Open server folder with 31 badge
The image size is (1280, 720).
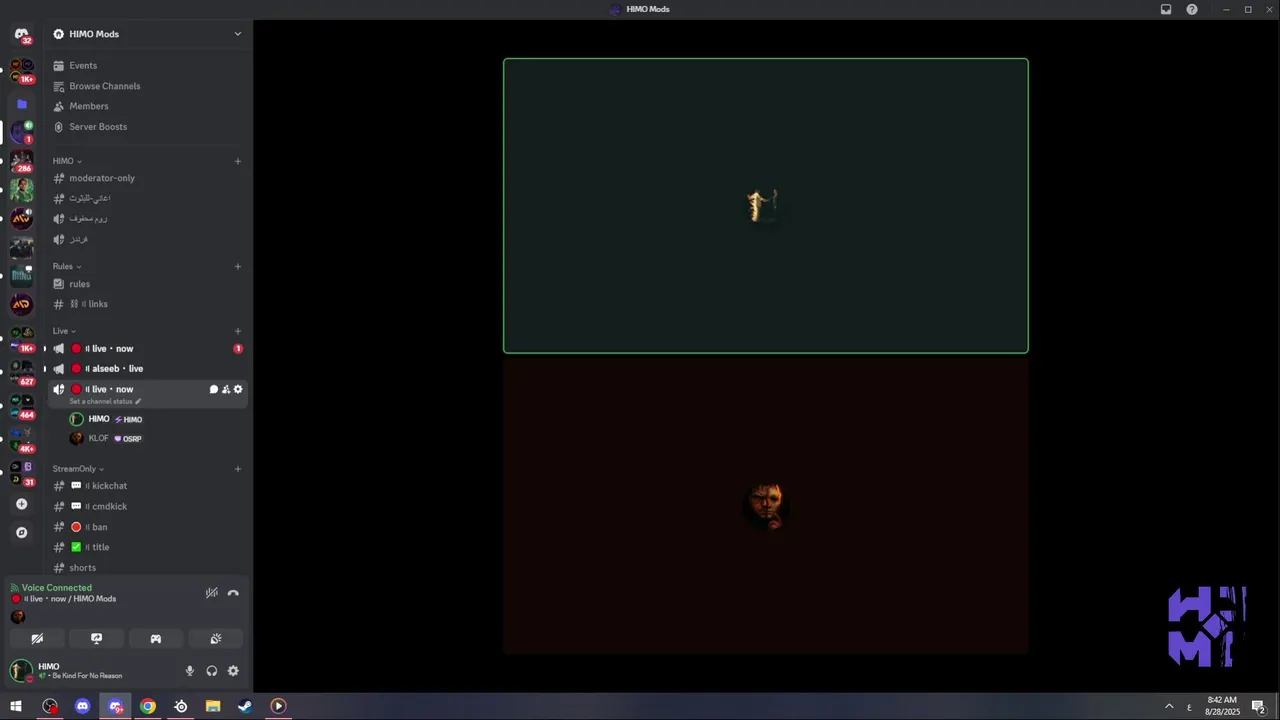click(x=22, y=472)
